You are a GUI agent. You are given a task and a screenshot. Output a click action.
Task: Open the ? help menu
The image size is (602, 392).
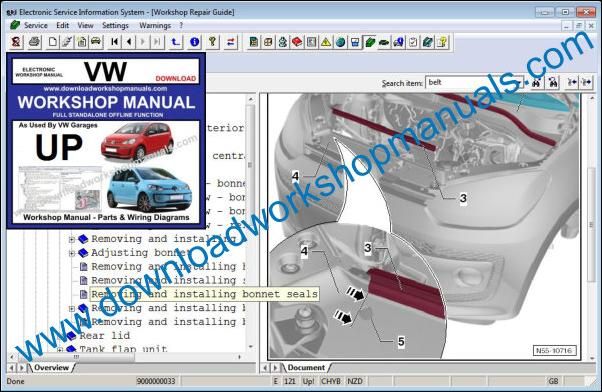click(x=181, y=25)
